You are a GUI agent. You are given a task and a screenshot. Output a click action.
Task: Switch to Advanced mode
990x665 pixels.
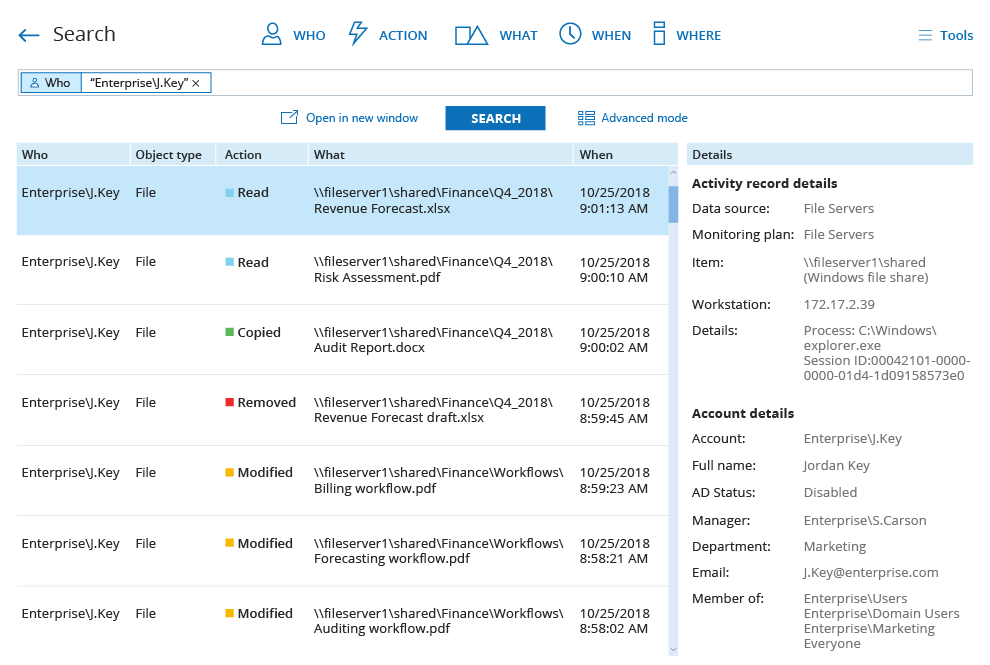click(632, 118)
